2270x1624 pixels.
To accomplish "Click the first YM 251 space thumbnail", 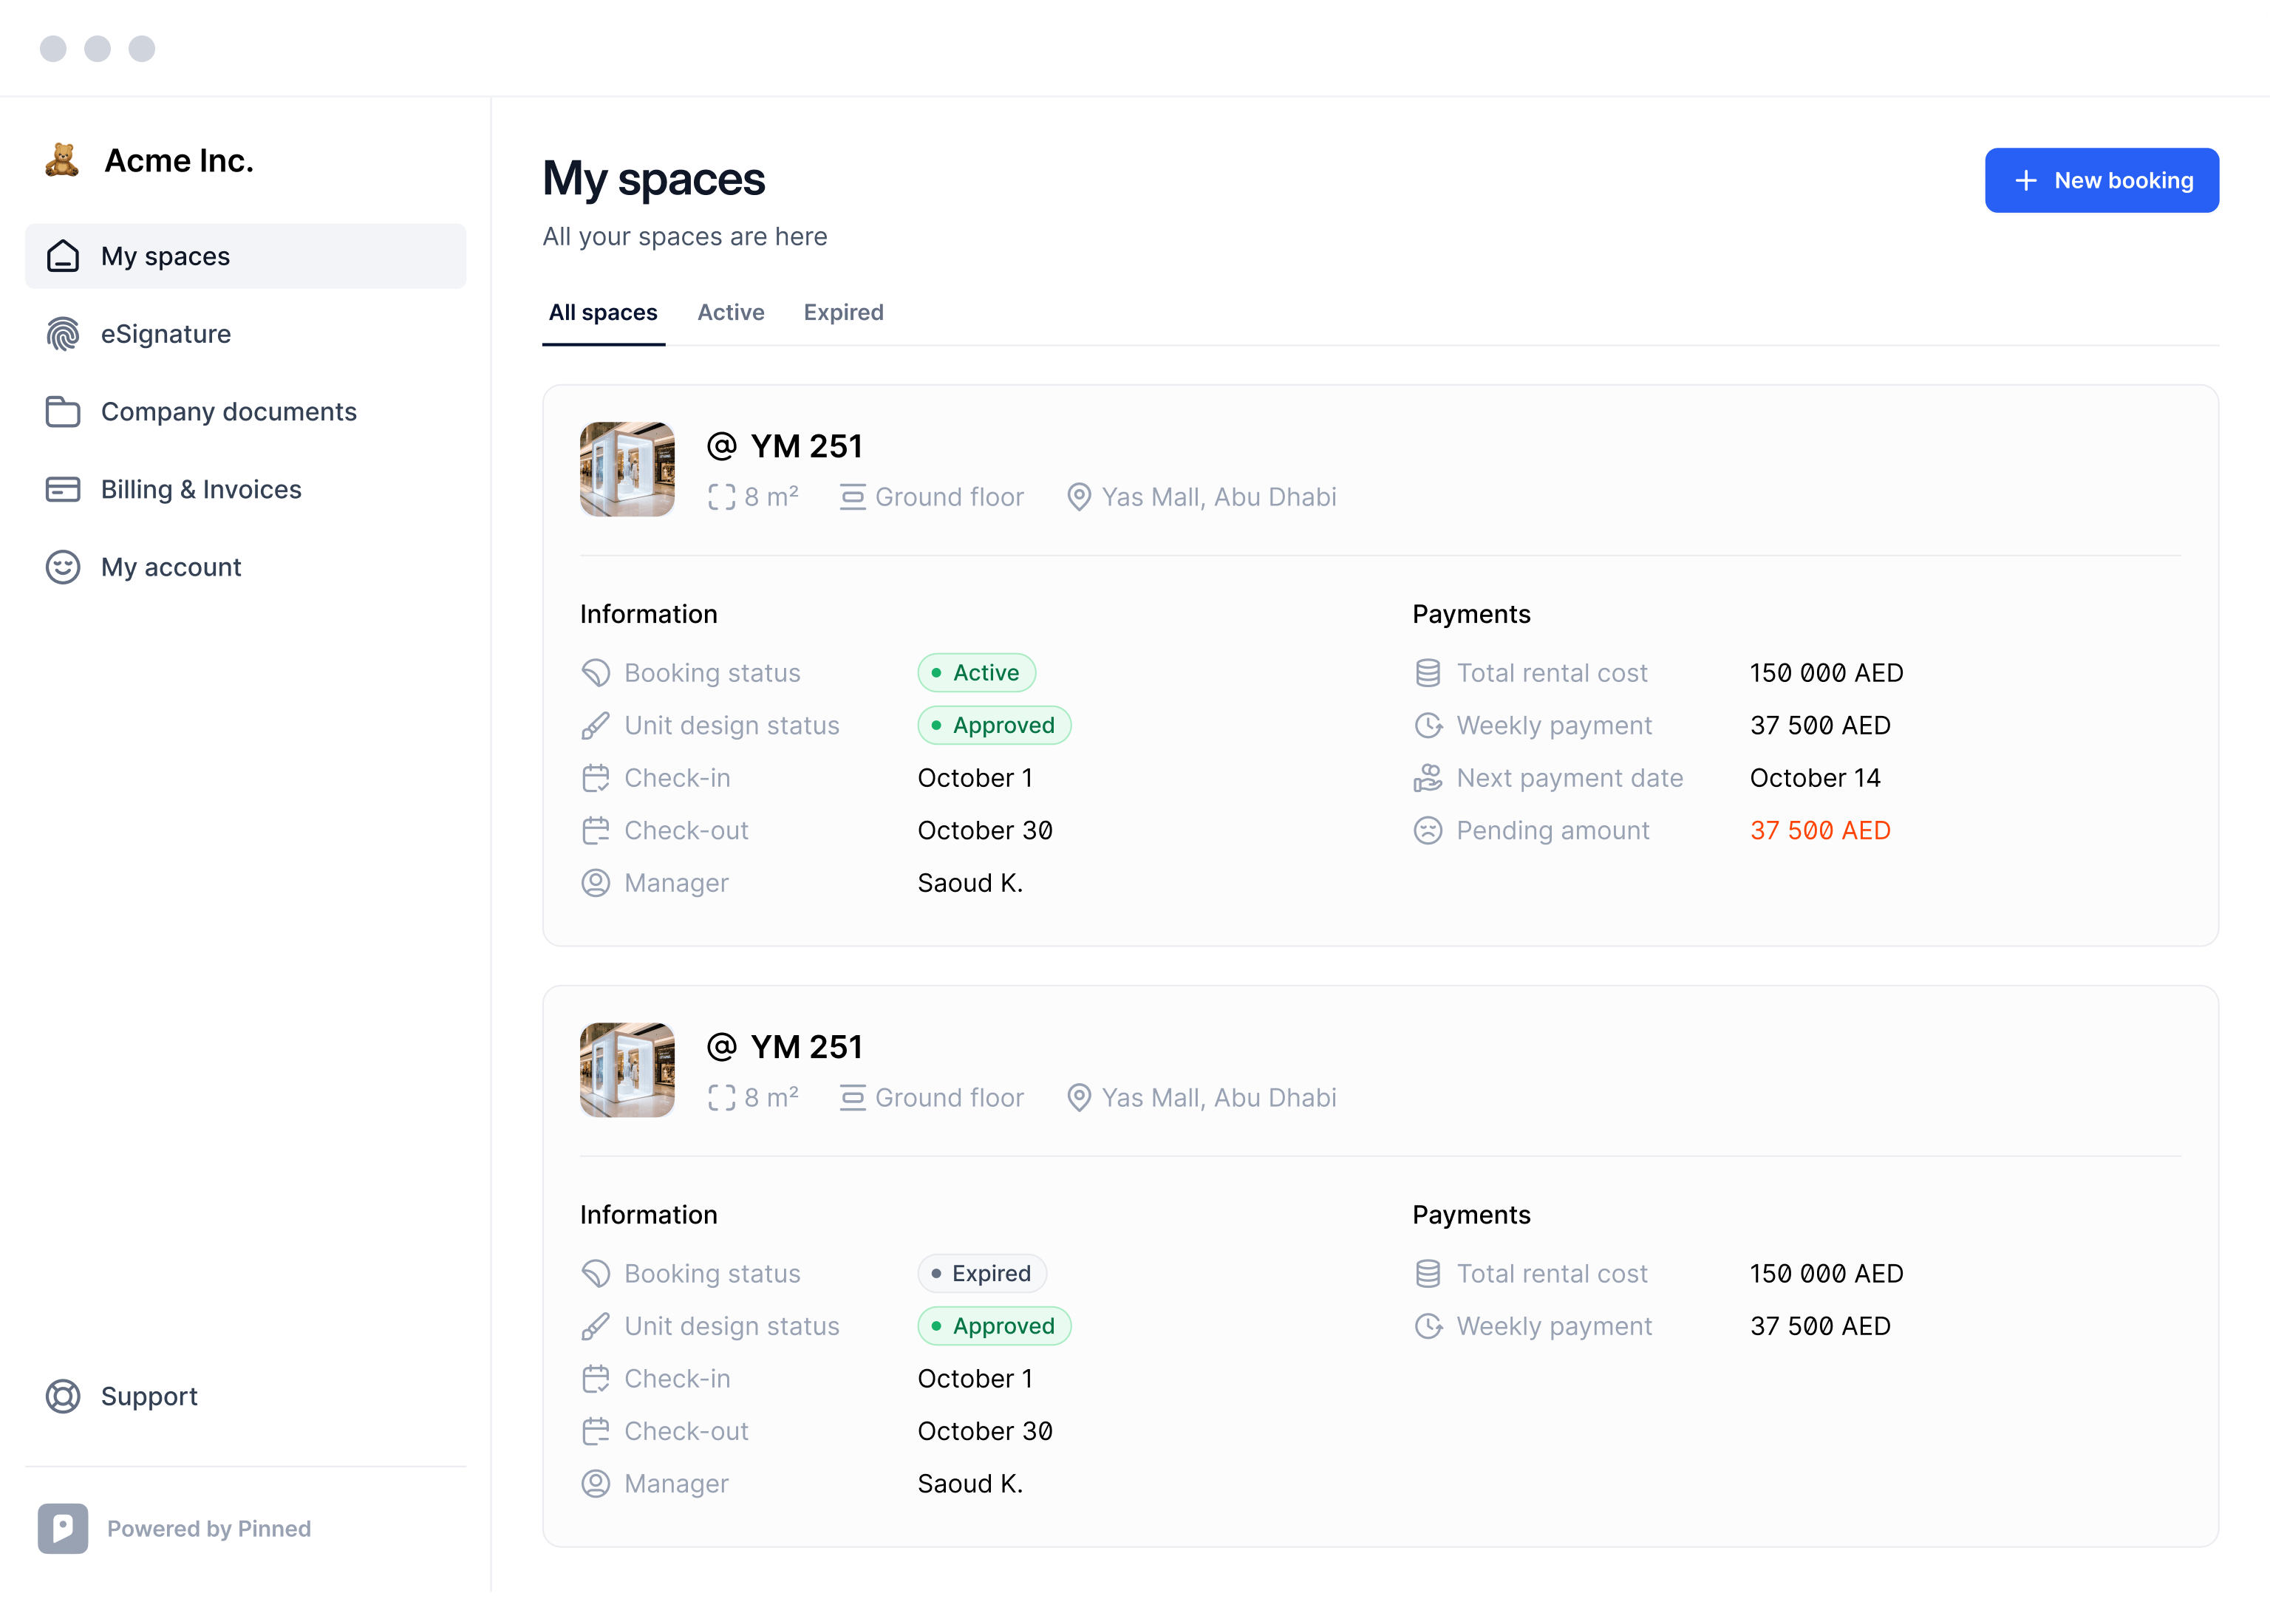I will click(627, 469).
